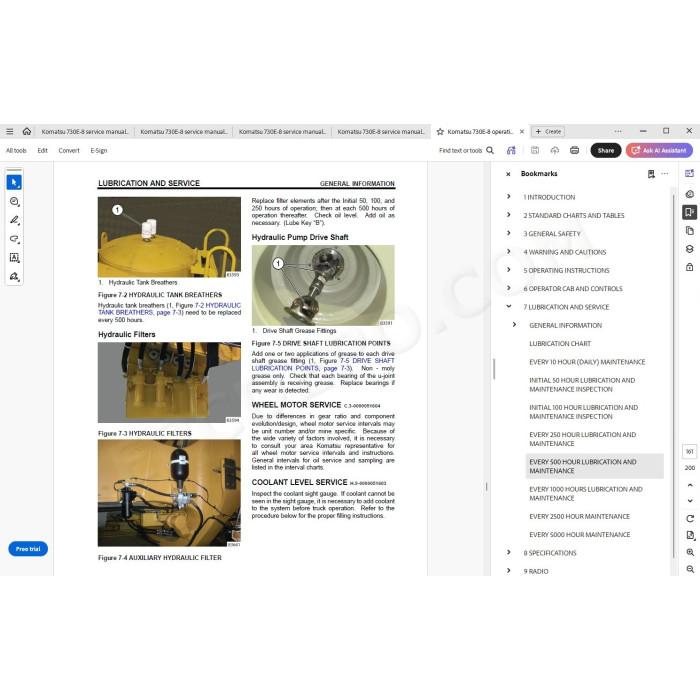700x700 pixels.
Task: Show page thumbnails panel
Action: click(690, 230)
